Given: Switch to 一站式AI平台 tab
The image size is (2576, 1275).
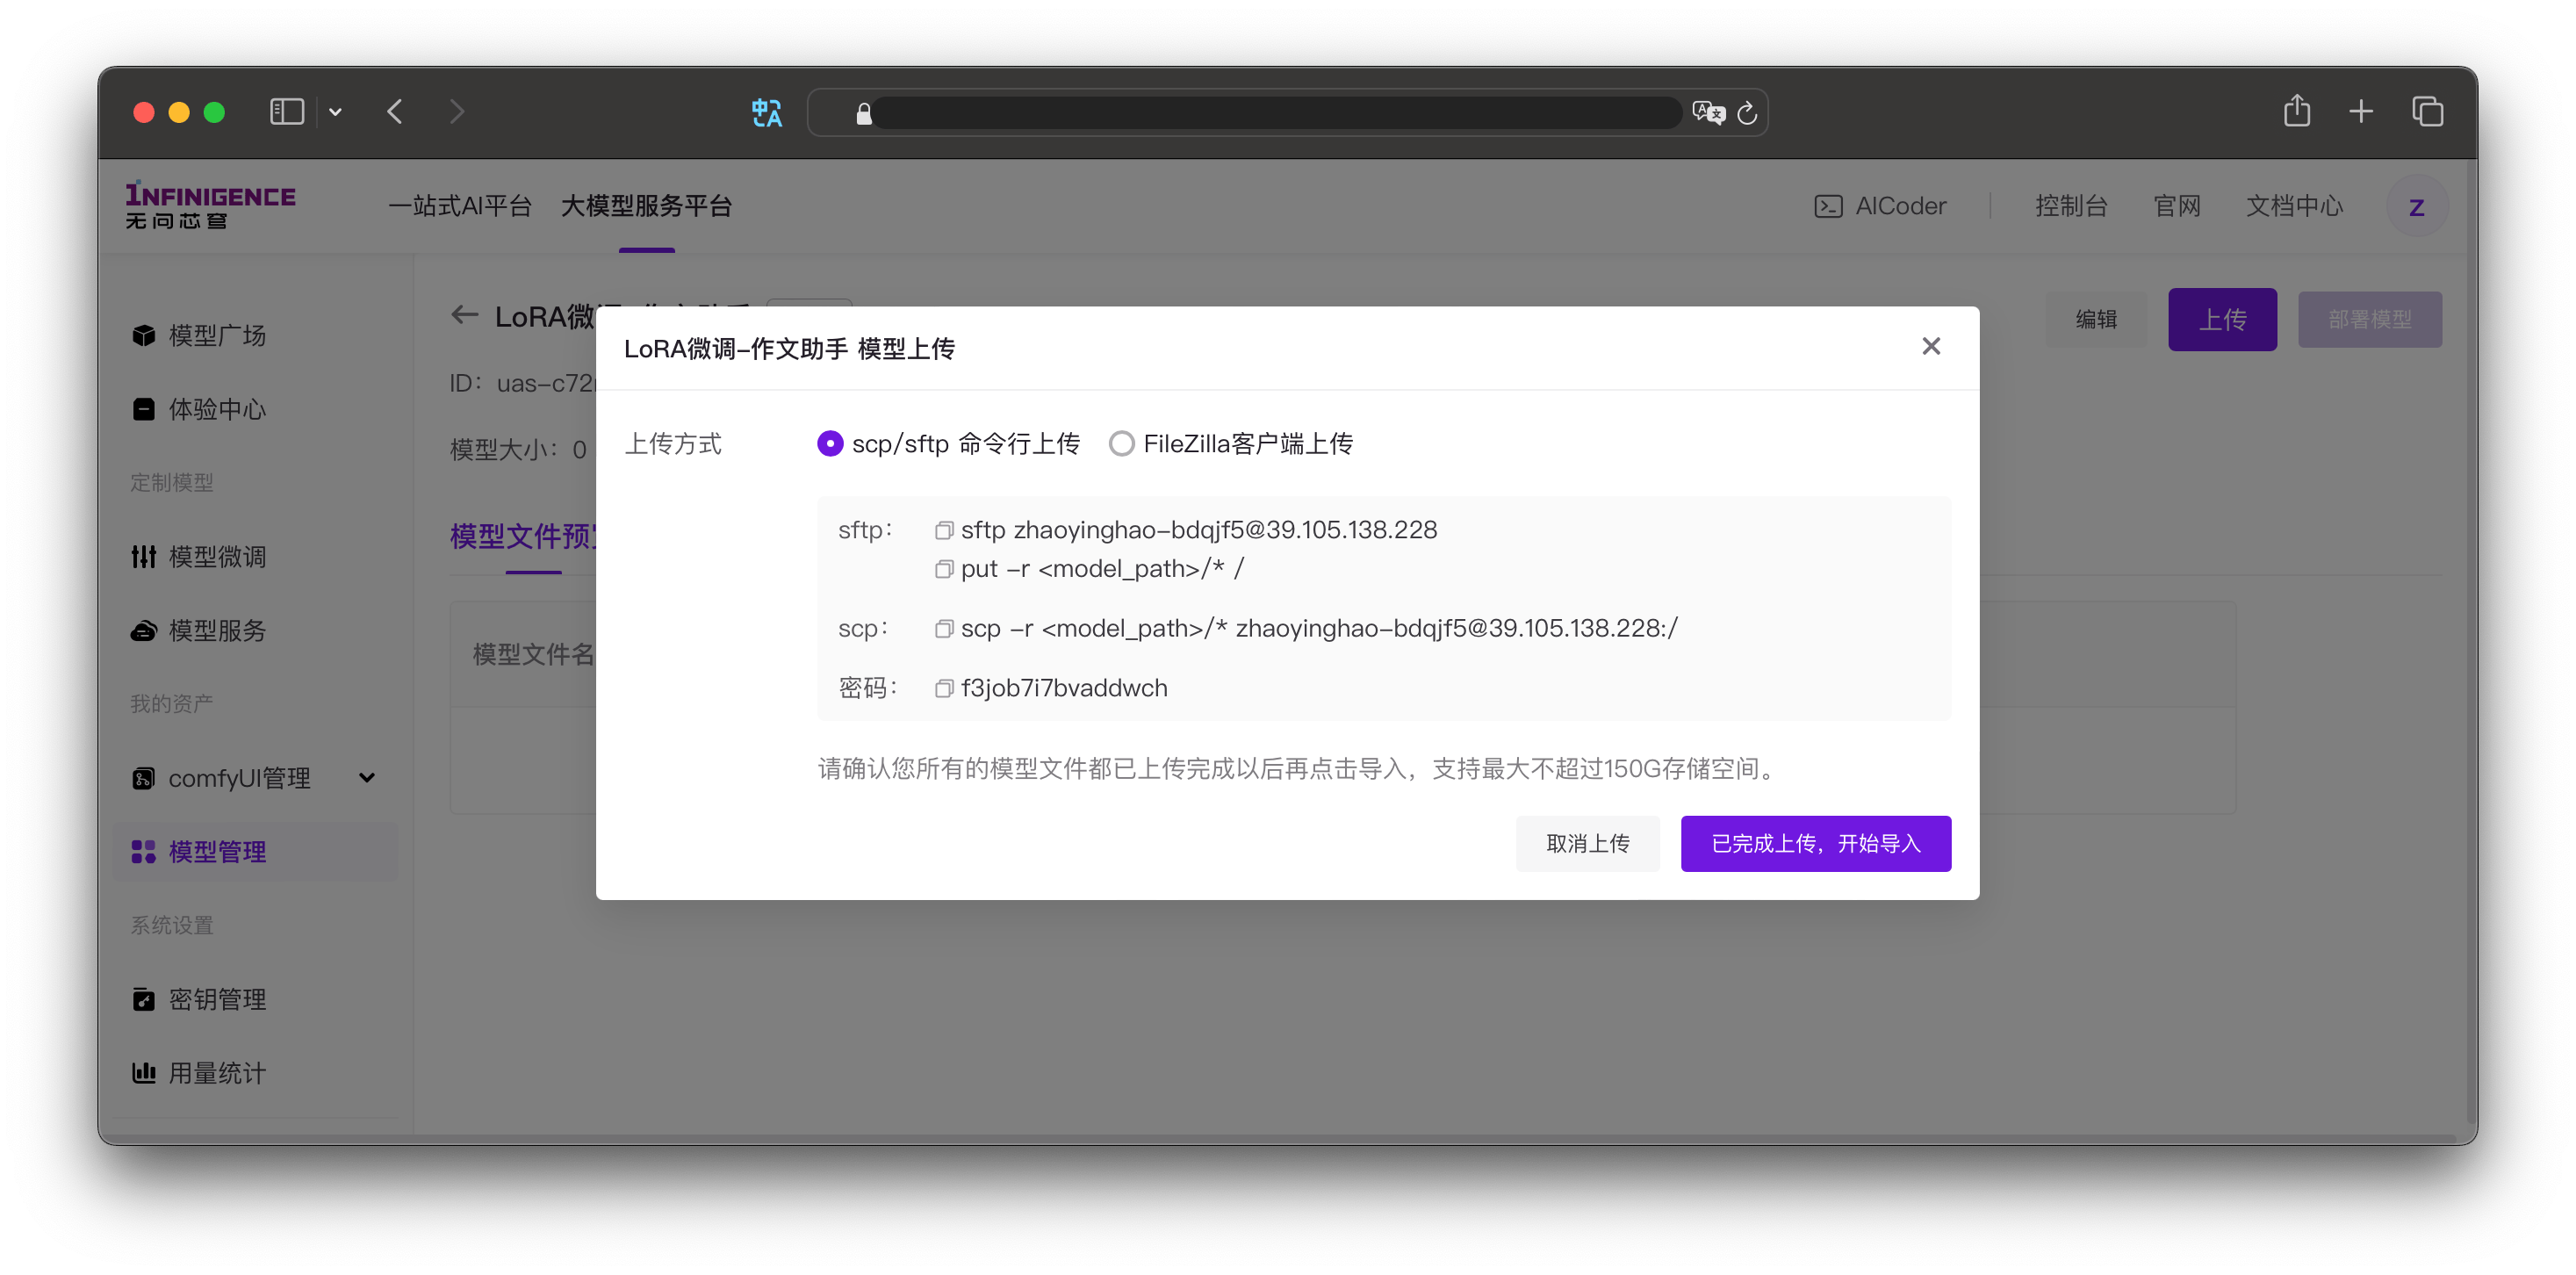Looking at the screenshot, I should click(460, 206).
